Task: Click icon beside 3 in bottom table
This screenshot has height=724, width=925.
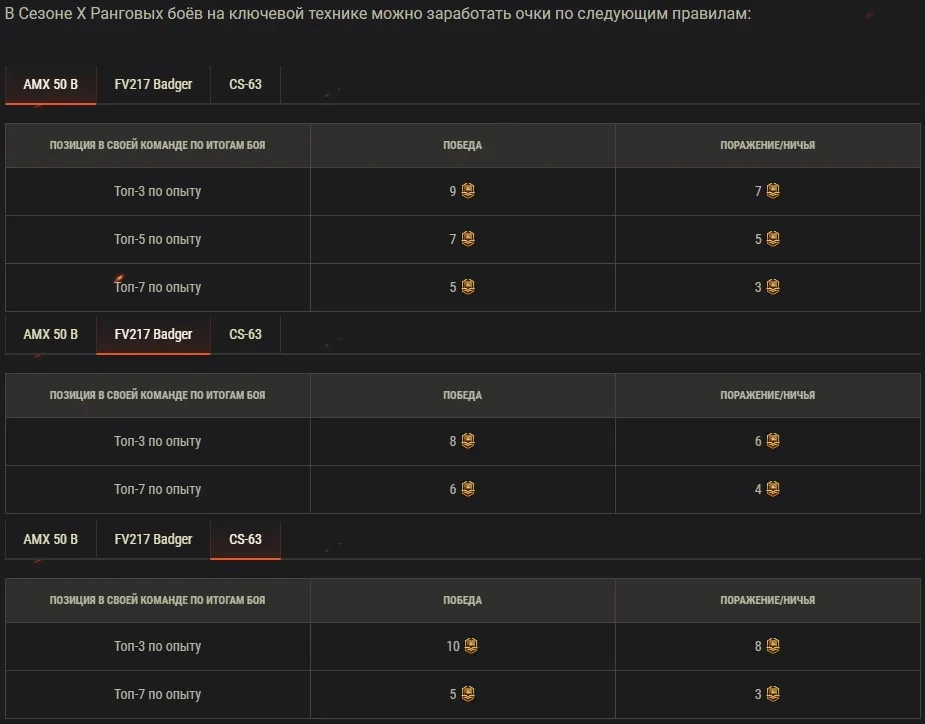Action: [x=773, y=694]
